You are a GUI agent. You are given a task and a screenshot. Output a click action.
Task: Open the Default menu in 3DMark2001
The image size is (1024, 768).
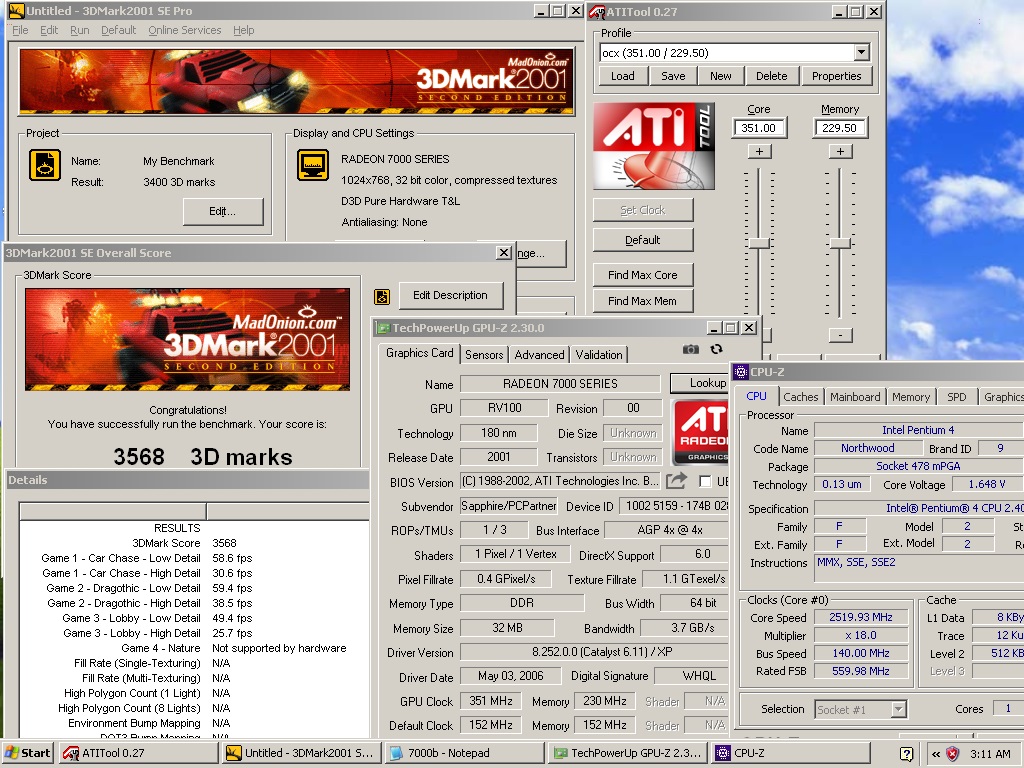click(118, 30)
